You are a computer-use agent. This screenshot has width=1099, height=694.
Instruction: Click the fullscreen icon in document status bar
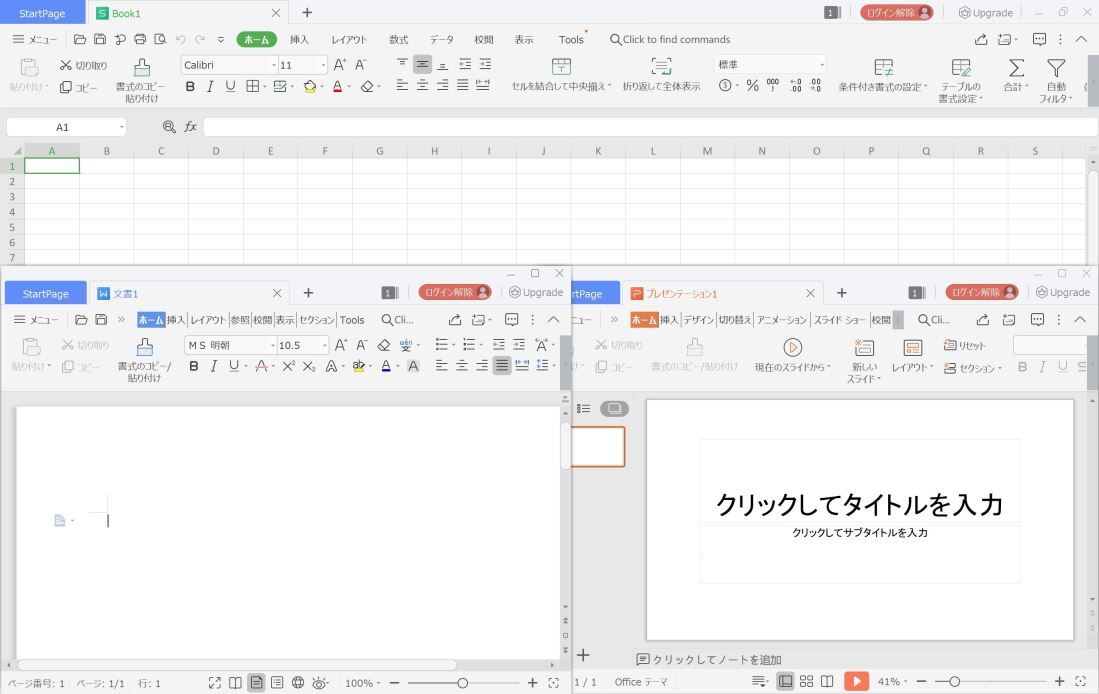[x=214, y=683]
